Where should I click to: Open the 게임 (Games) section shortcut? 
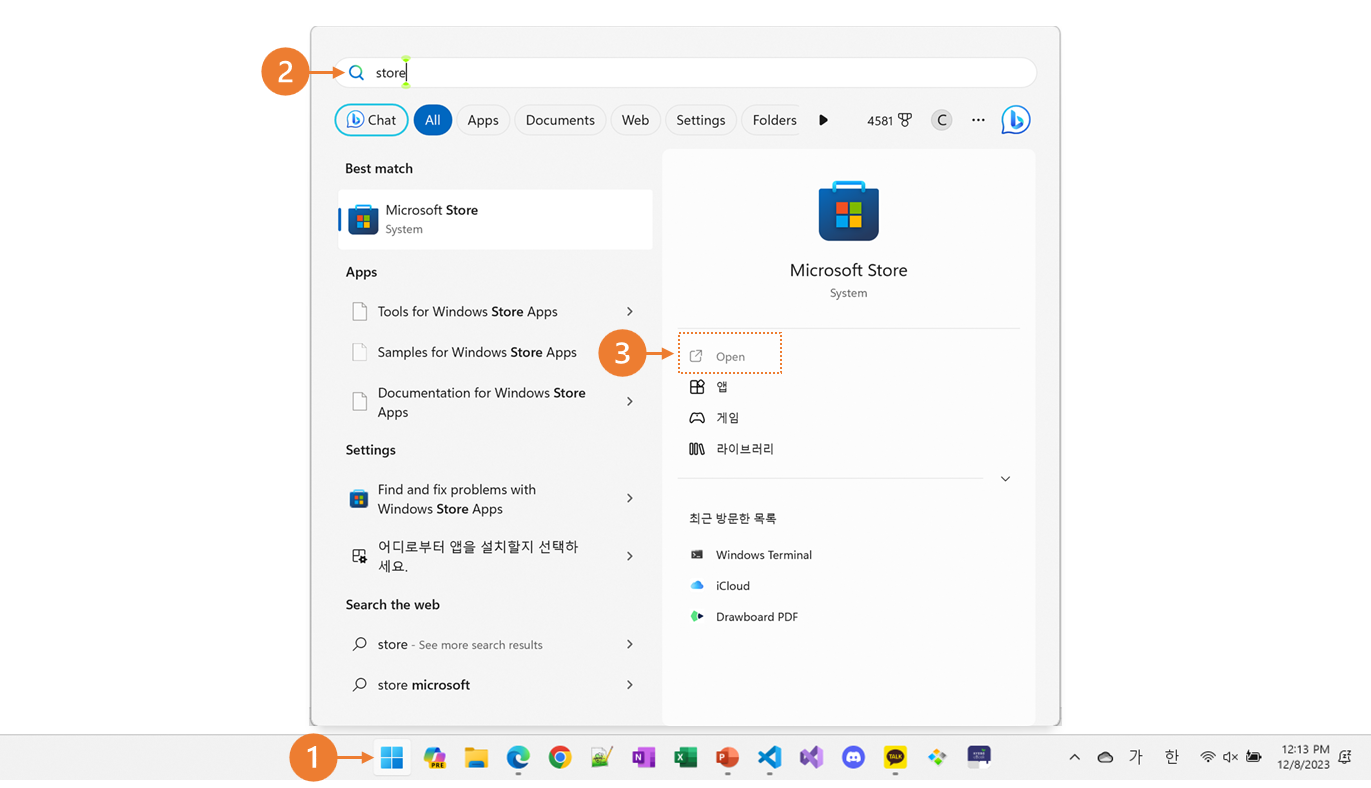pos(714,418)
